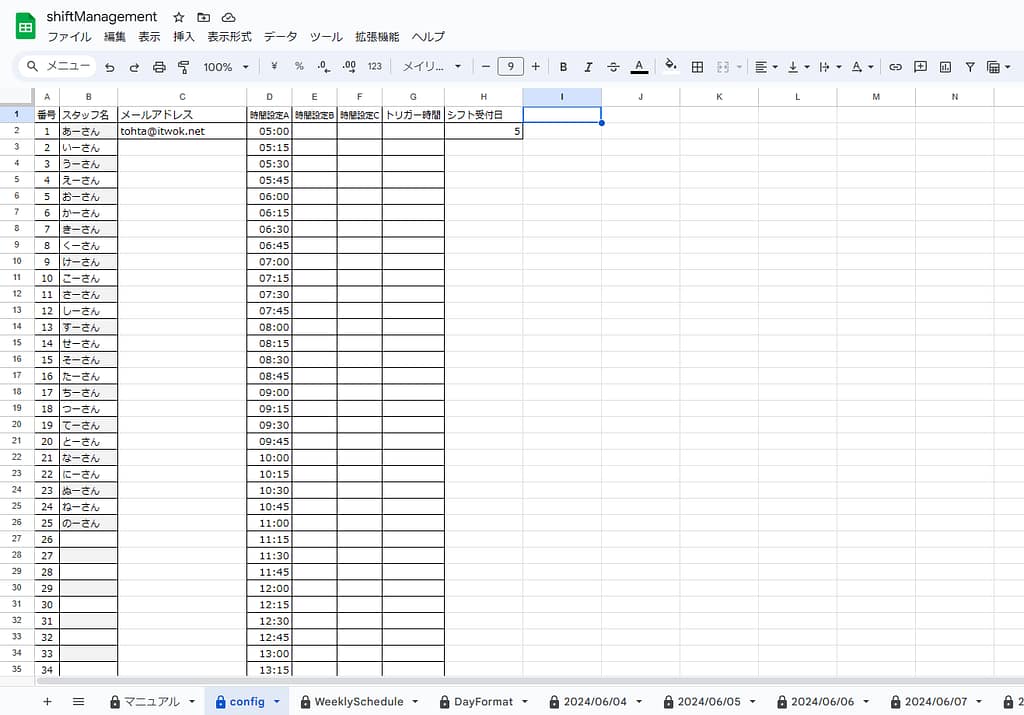
Task: Switch to the WeeklySchedule sheet tab
Action: 358,702
